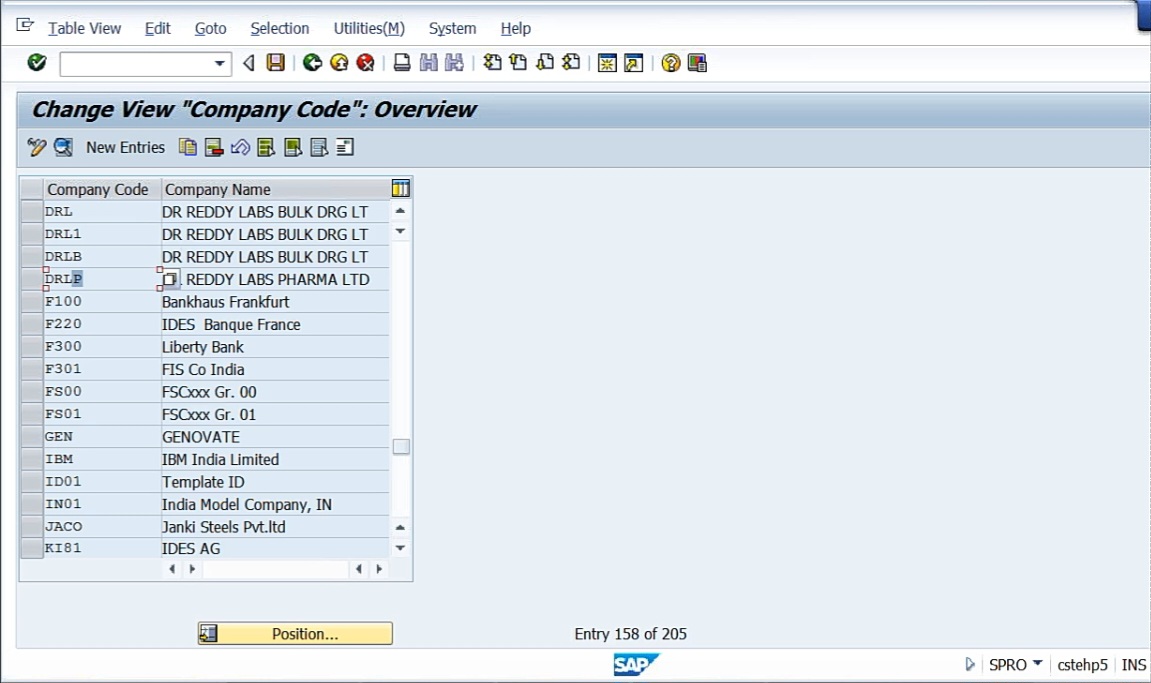
Task: Select the row marker for DRL
Action: [32, 212]
